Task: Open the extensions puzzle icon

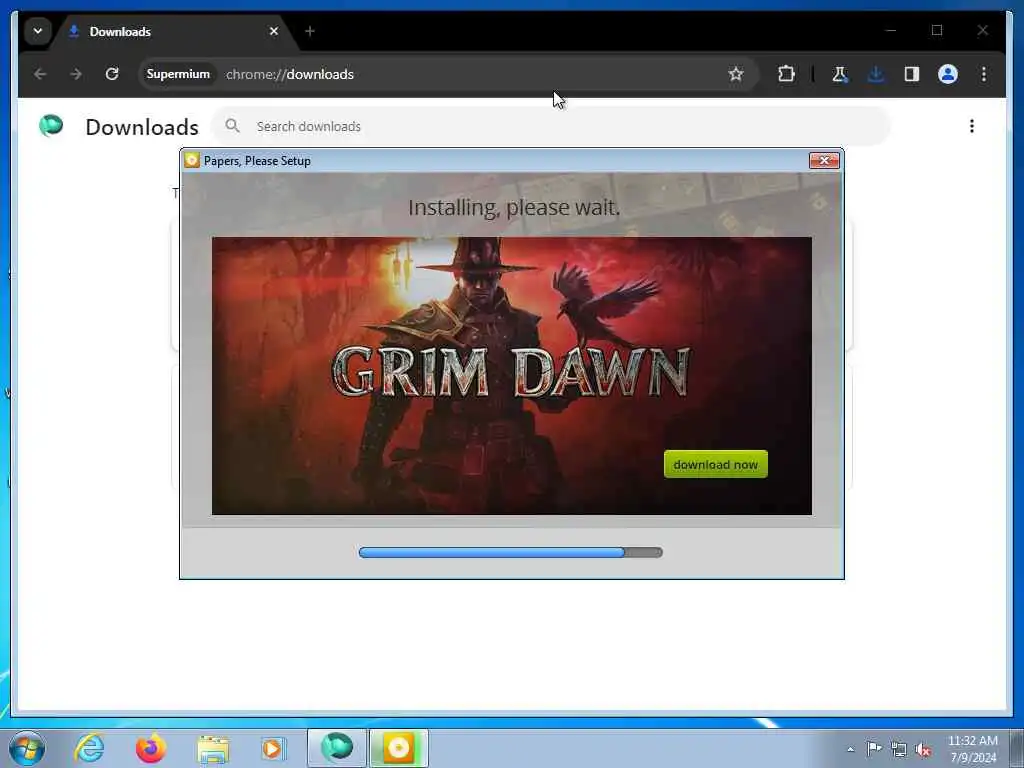Action: (786, 74)
